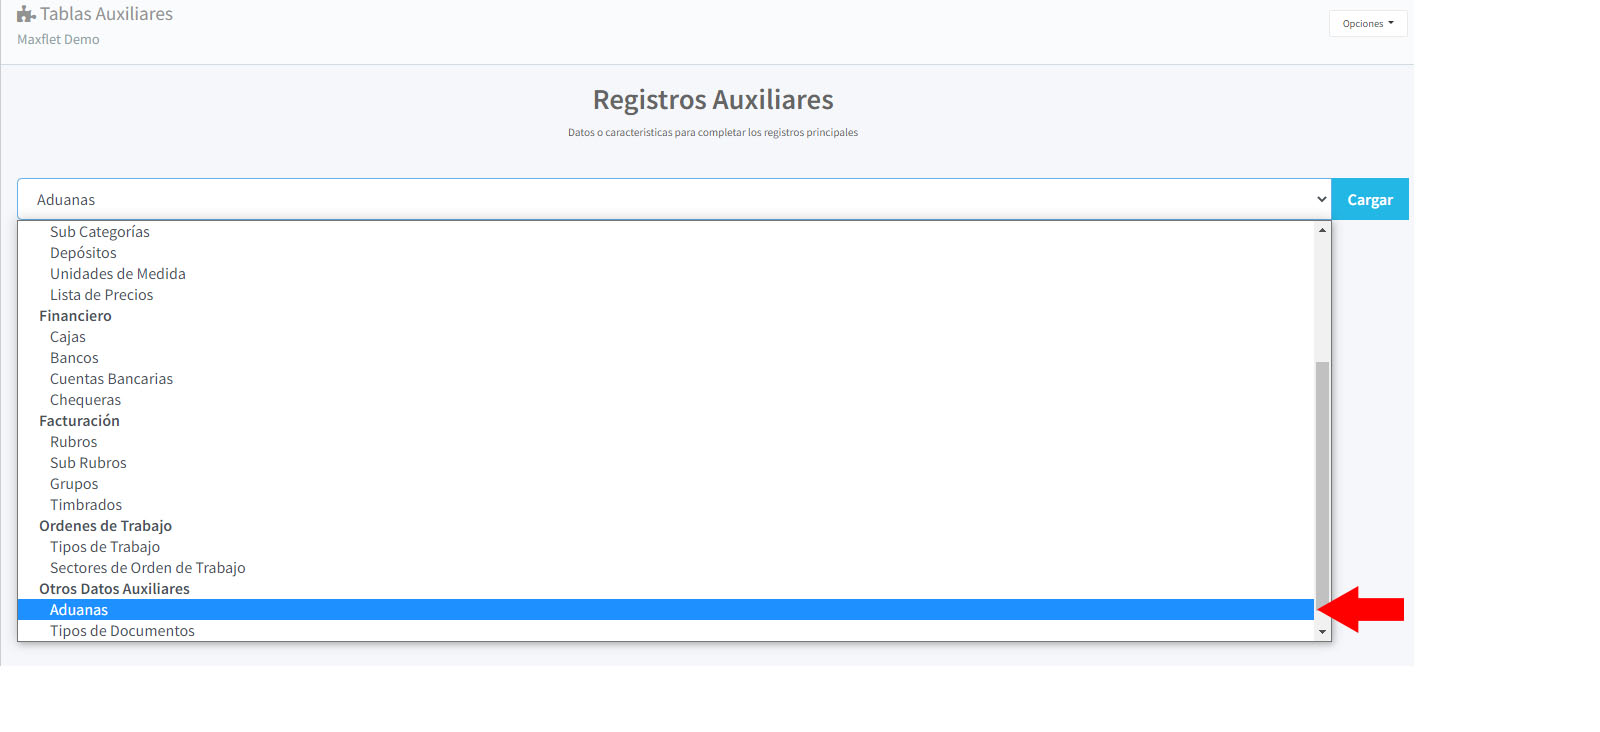Select Tipos de Documentos option

[122, 631]
